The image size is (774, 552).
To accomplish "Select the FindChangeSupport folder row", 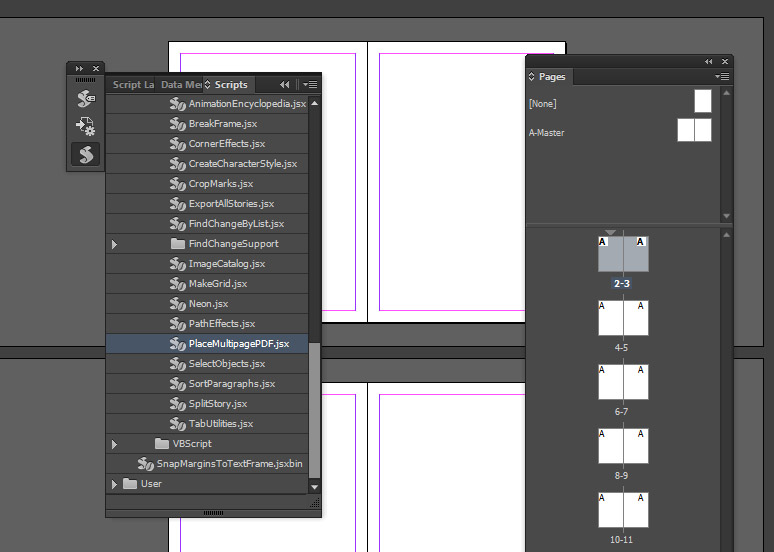I will coord(207,244).
